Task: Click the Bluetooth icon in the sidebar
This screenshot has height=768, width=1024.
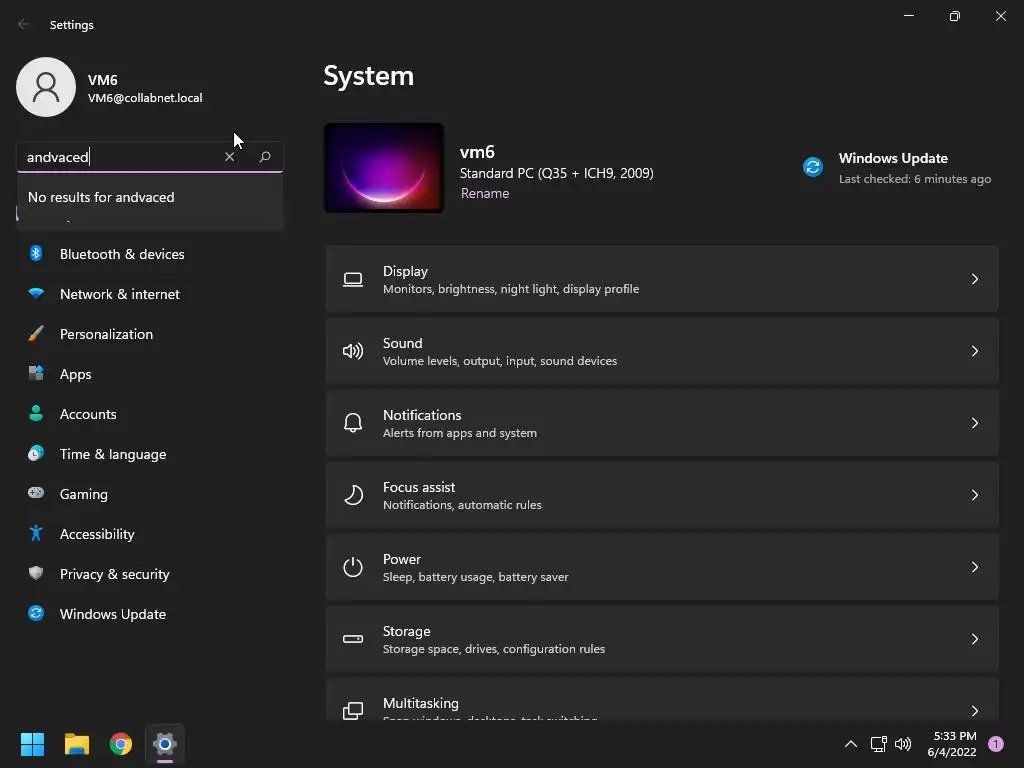Action: click(x=36, y=253)
